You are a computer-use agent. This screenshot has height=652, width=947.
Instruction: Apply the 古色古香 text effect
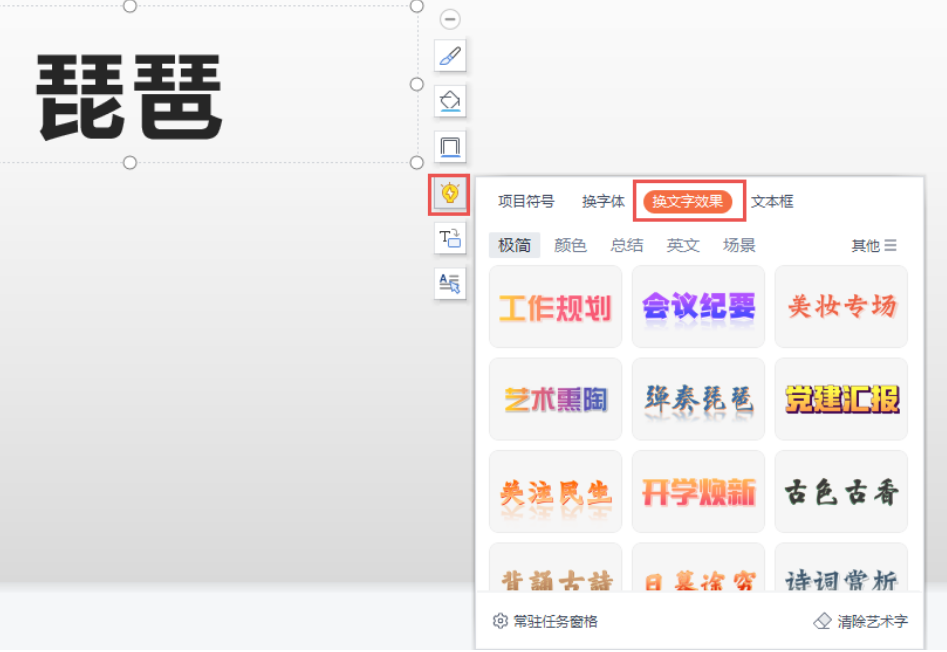[x=841, y=491]
